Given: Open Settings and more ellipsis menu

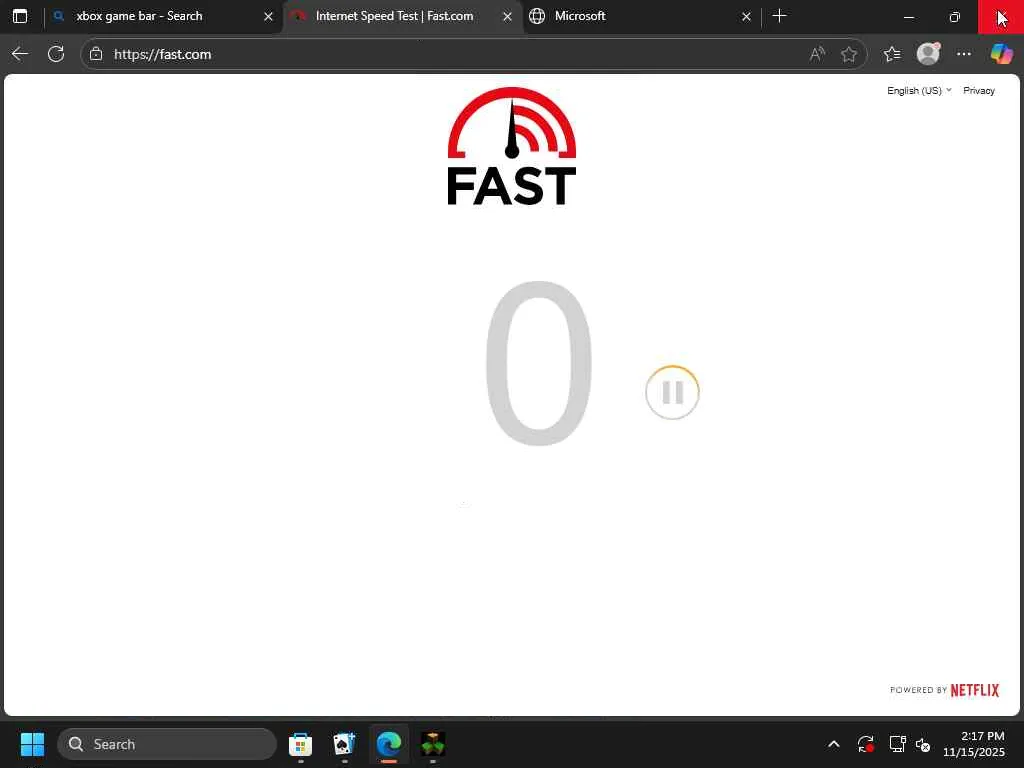Looking at the screenshot, I should coord(964,54).
